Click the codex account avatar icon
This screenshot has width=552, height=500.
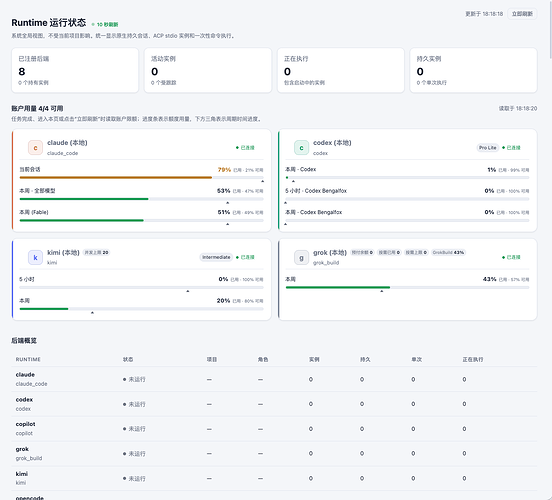[301, 148]
